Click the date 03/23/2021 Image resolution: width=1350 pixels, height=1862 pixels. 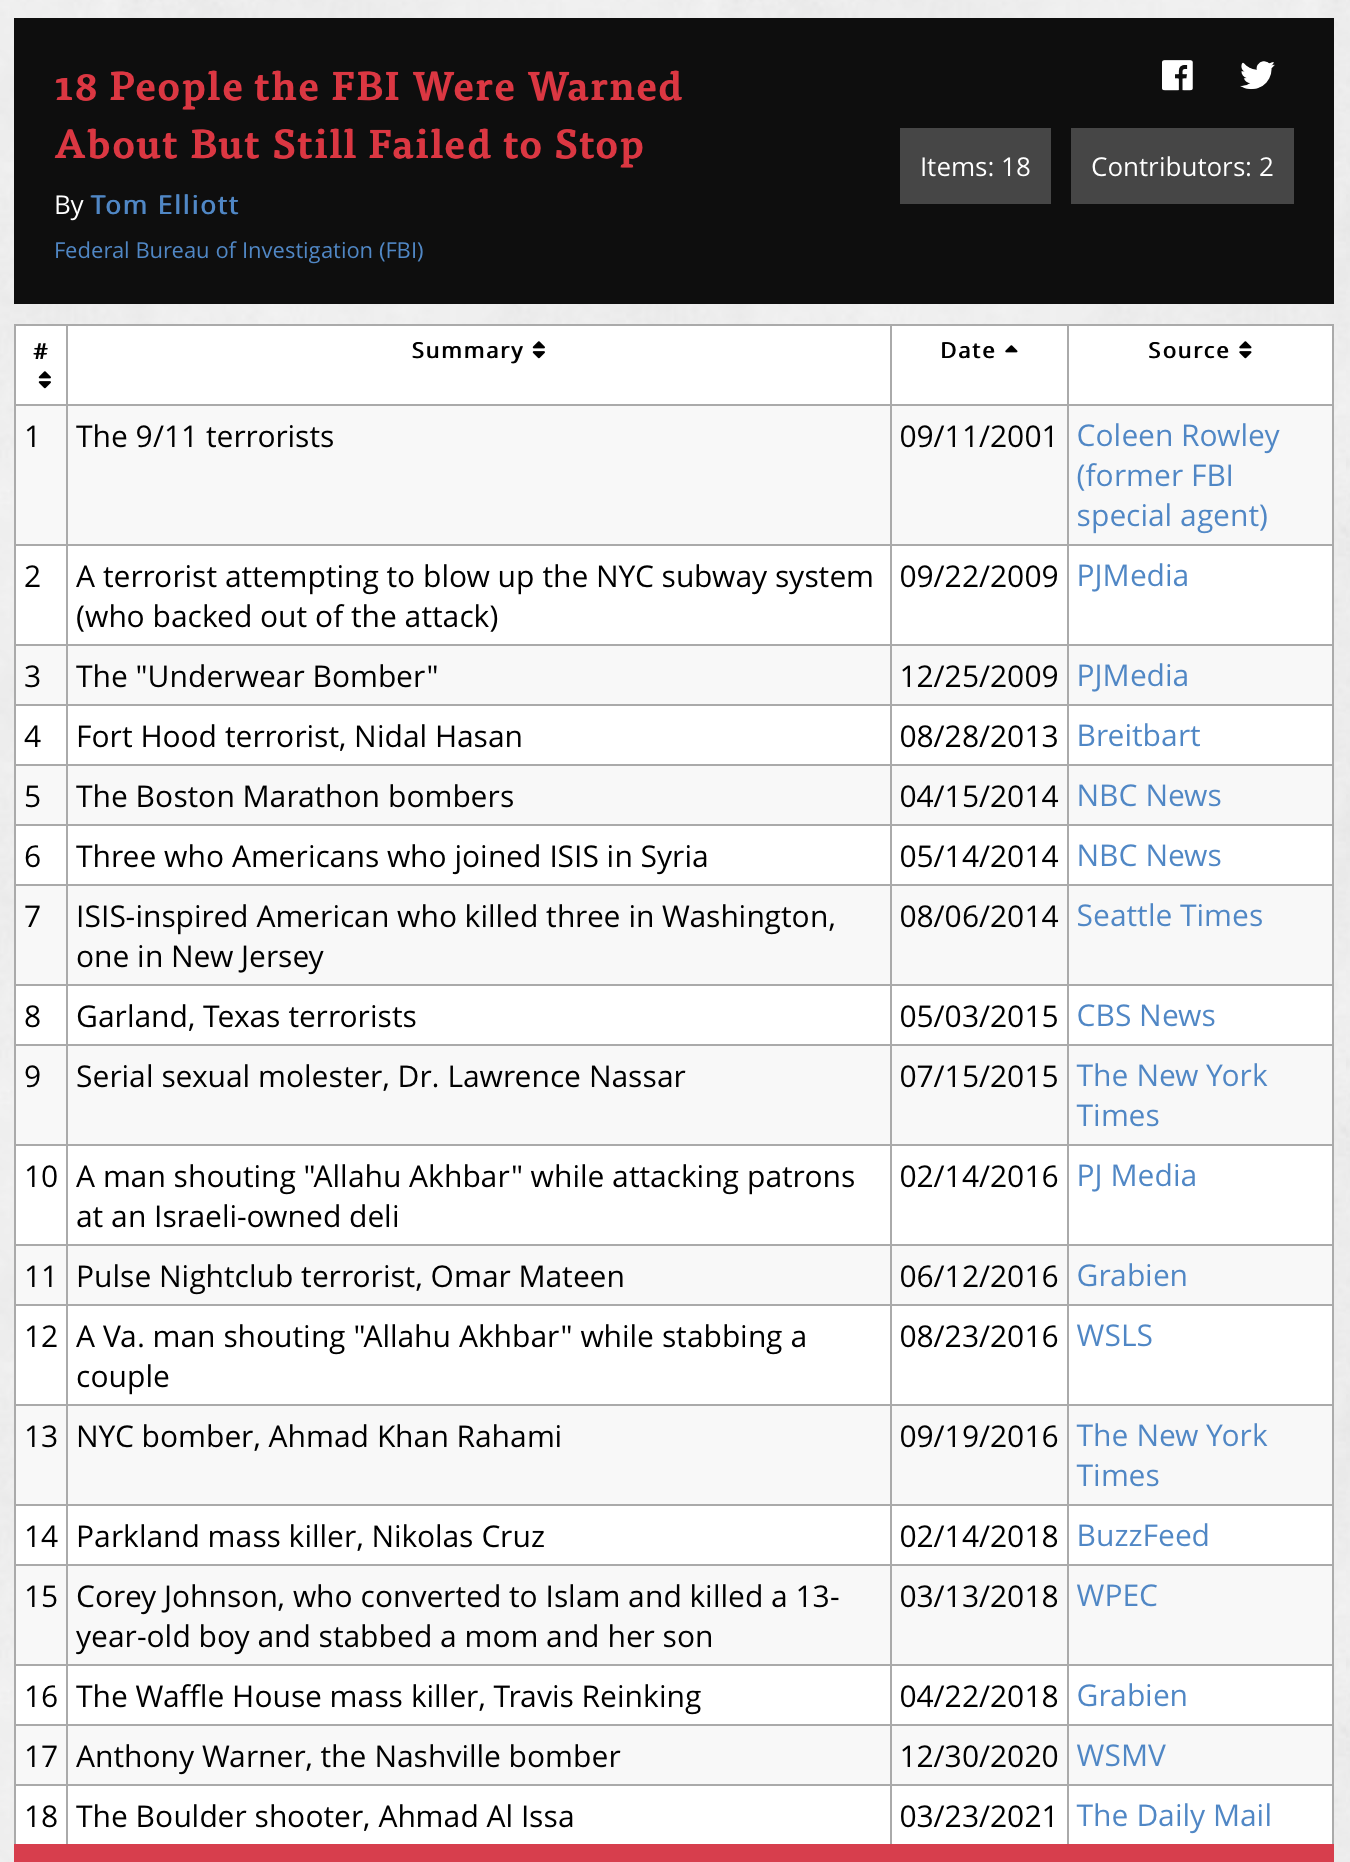point(978,1817)
